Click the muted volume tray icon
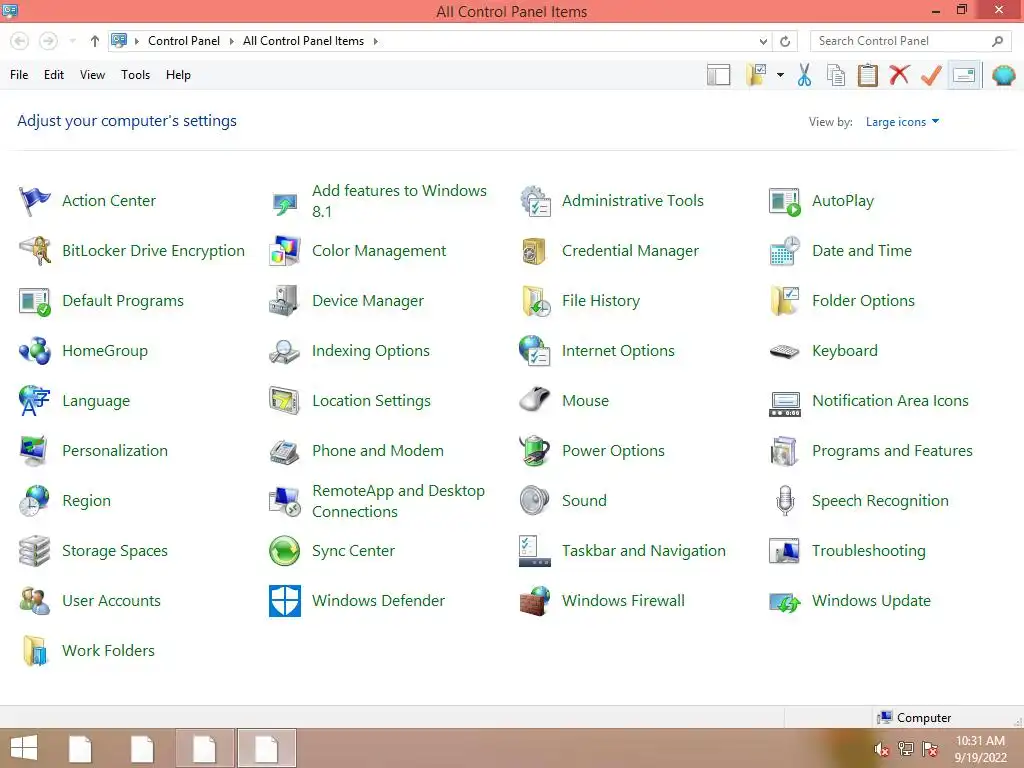The width and height of the screenshot is (1024, 768). point(881,750)
